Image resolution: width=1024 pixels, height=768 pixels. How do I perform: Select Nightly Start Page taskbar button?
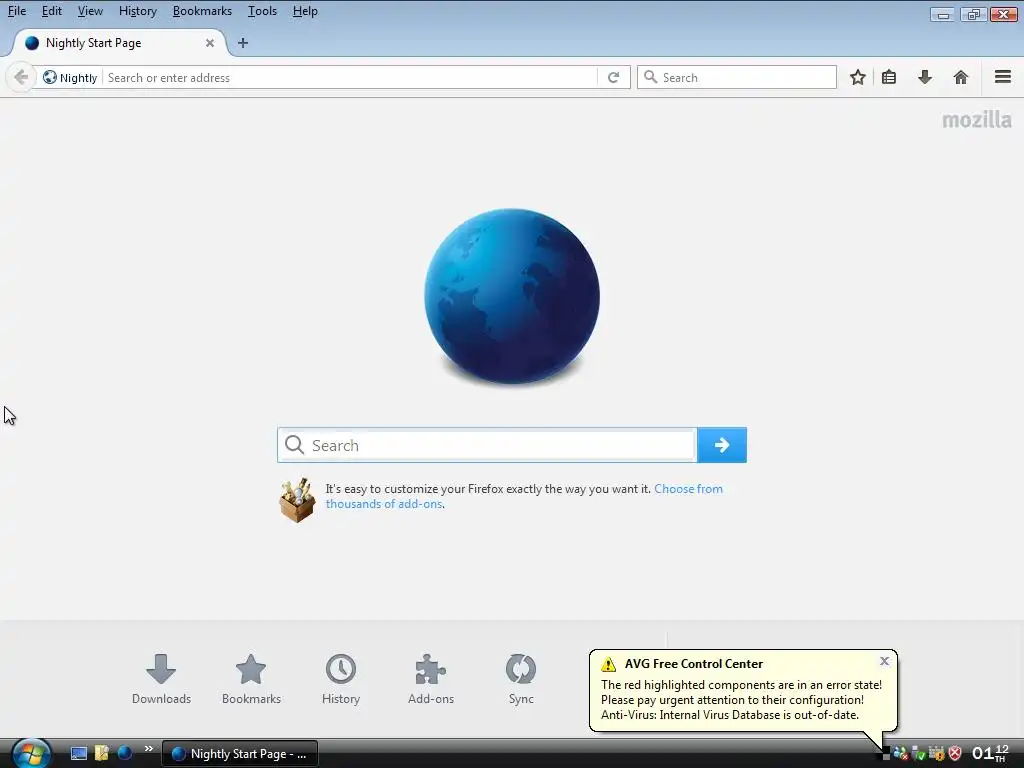pyautogui.click(x=240, y=754)
